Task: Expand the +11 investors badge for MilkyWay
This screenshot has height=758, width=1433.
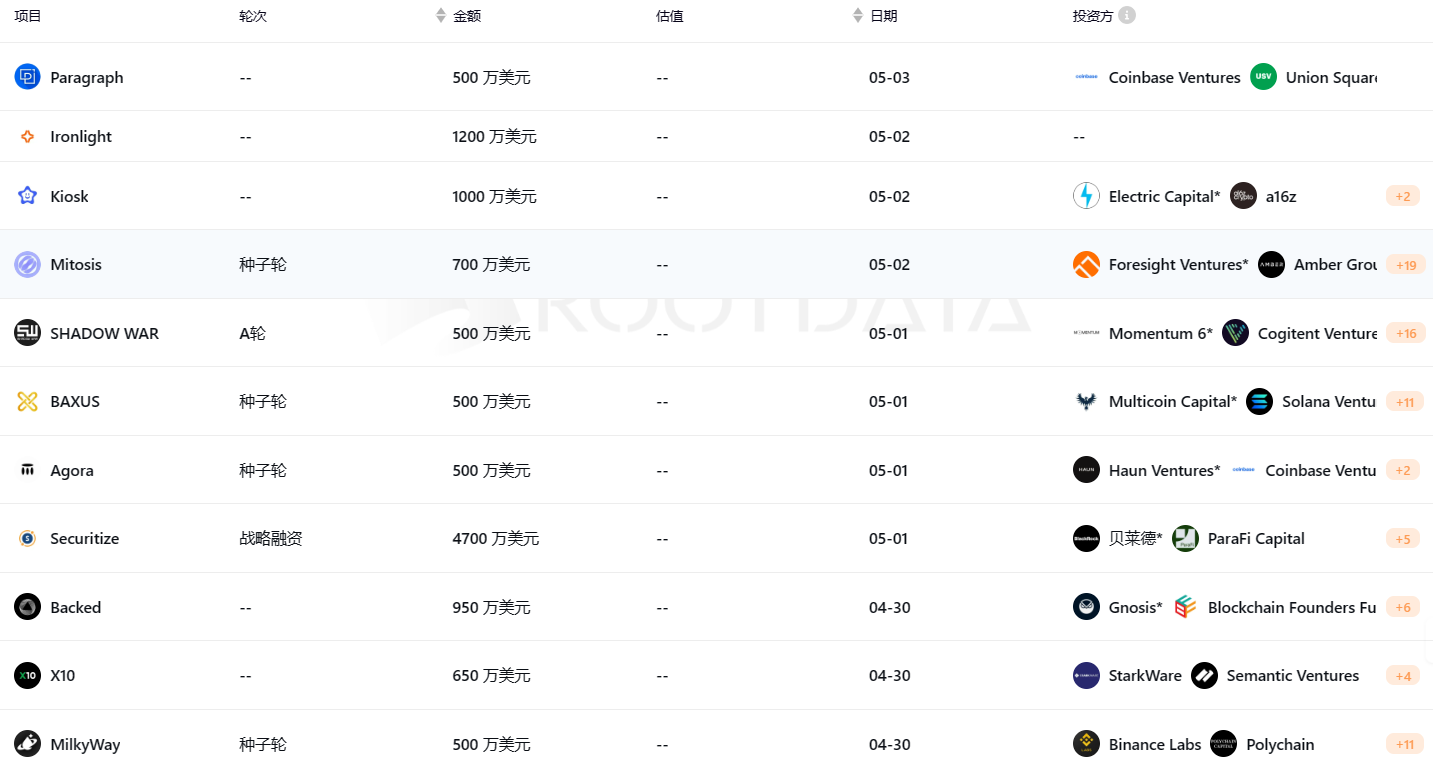Action: pos(1406,744)
